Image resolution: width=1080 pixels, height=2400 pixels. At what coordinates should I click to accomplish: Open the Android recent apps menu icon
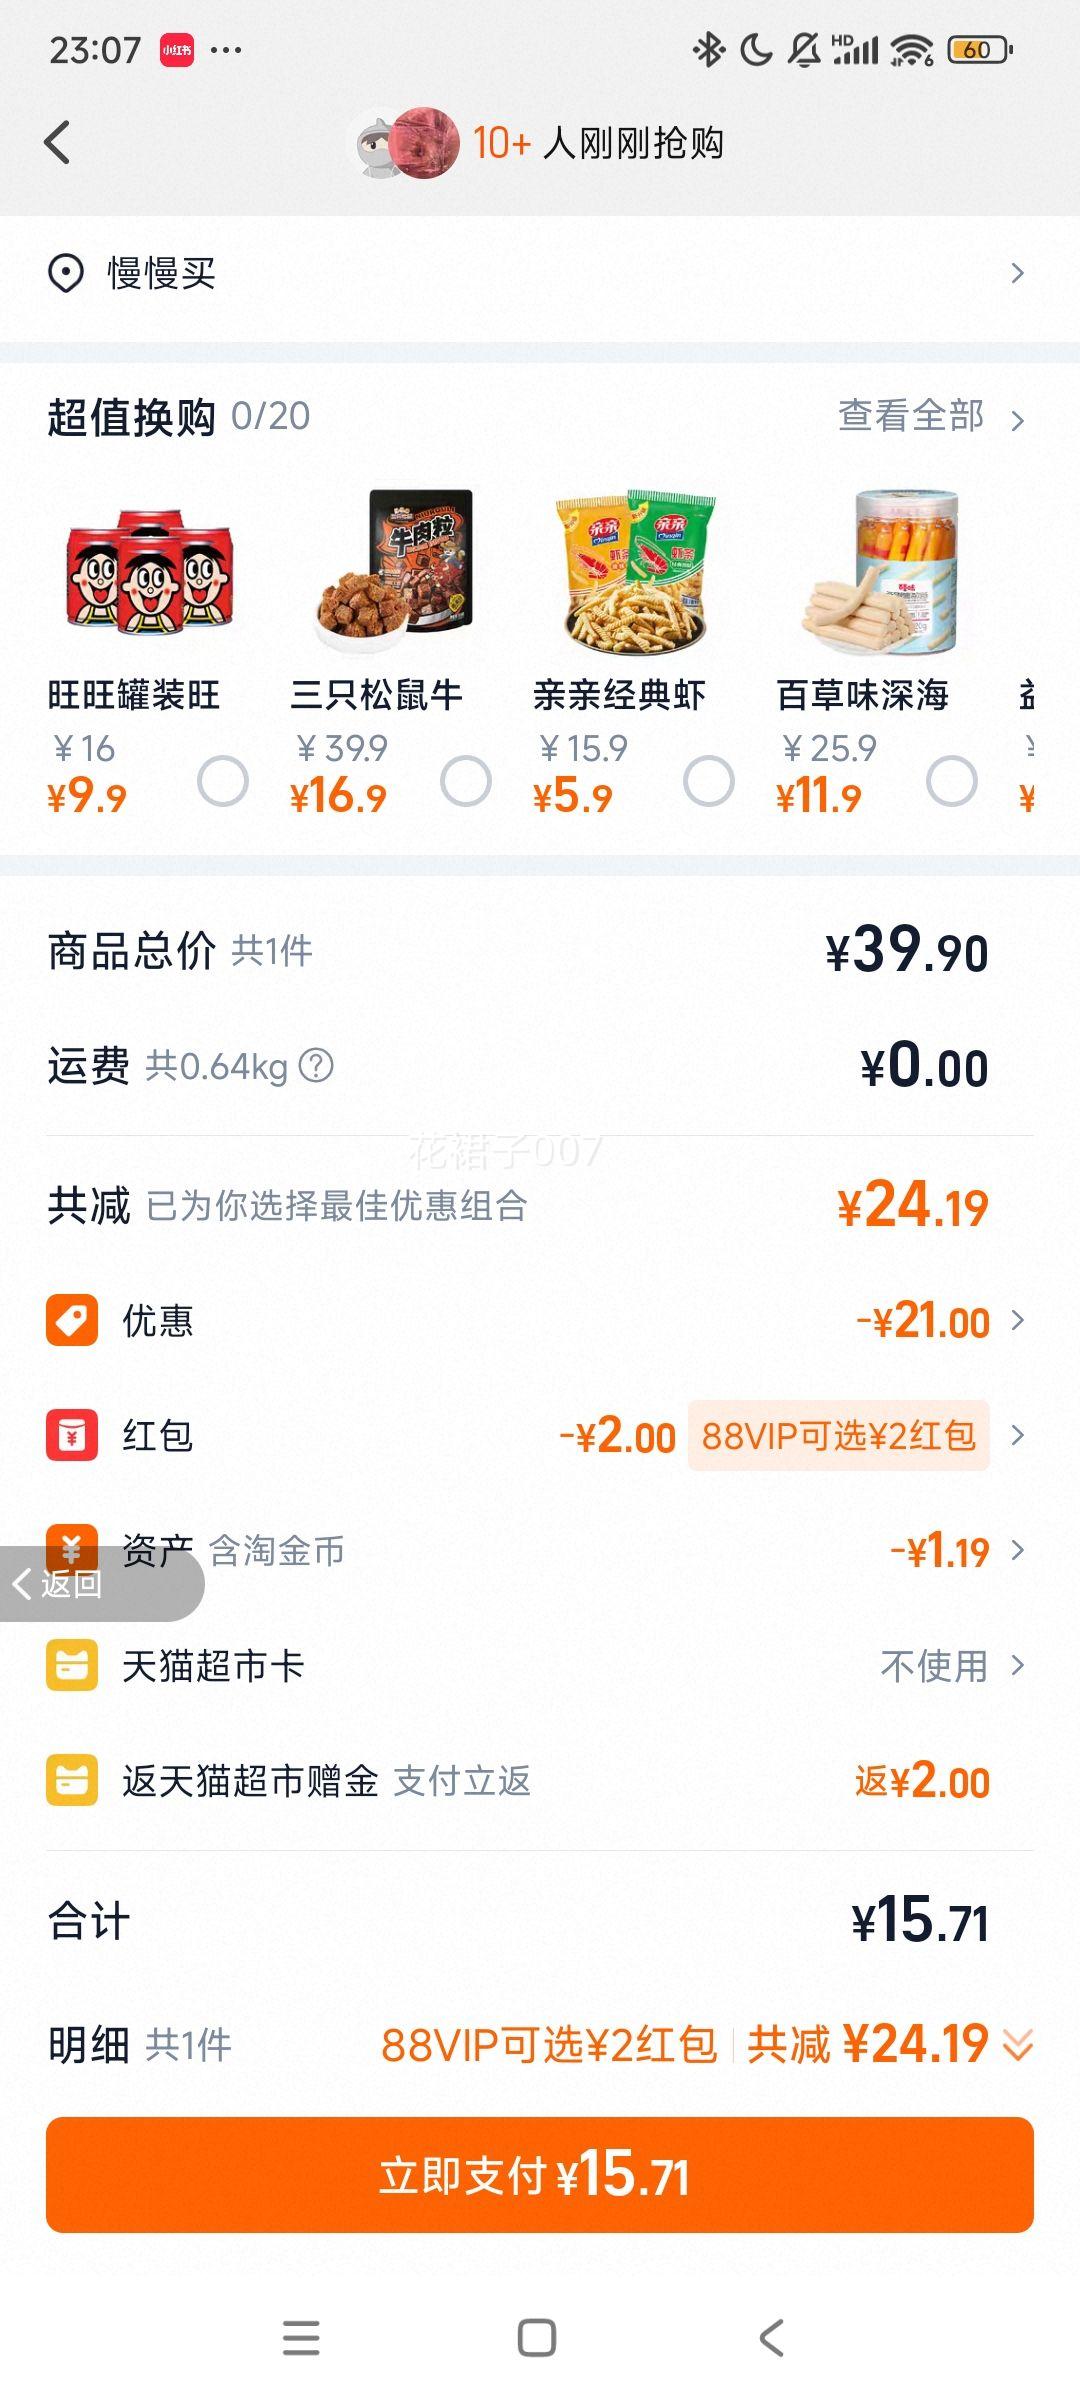[x=301, y=2338]
